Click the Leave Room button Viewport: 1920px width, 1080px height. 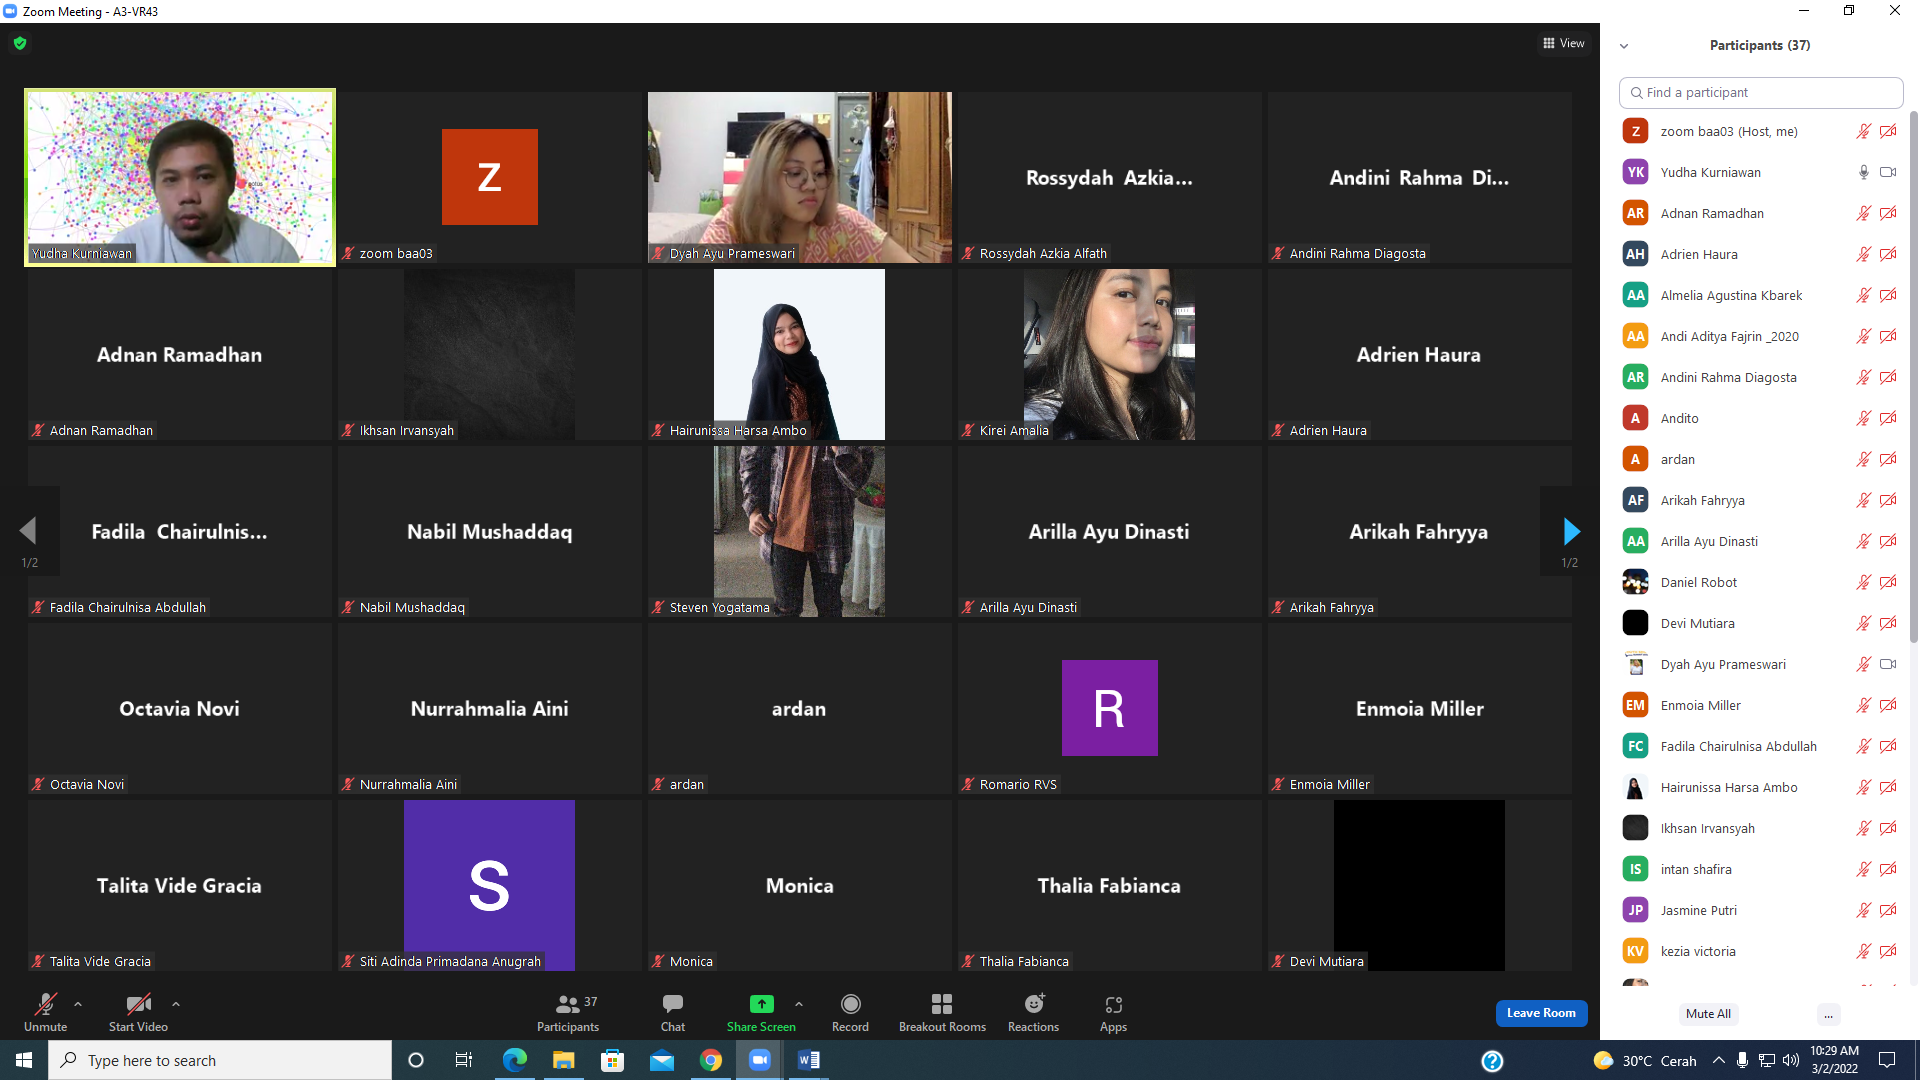1541,1013
